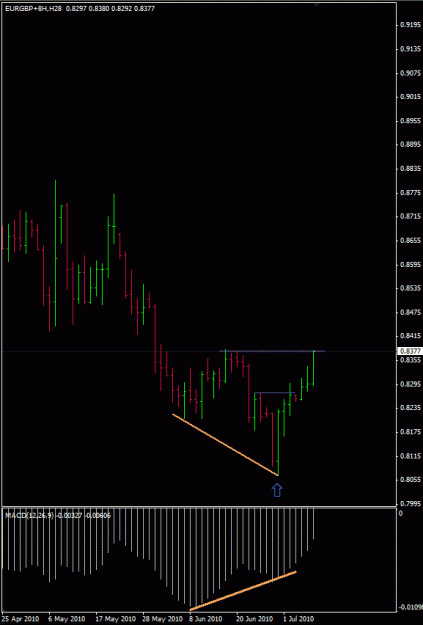This screenshot has height=625, width=423.
Task: Select the 0.8655 price scale value
Action: pos(410,240)
